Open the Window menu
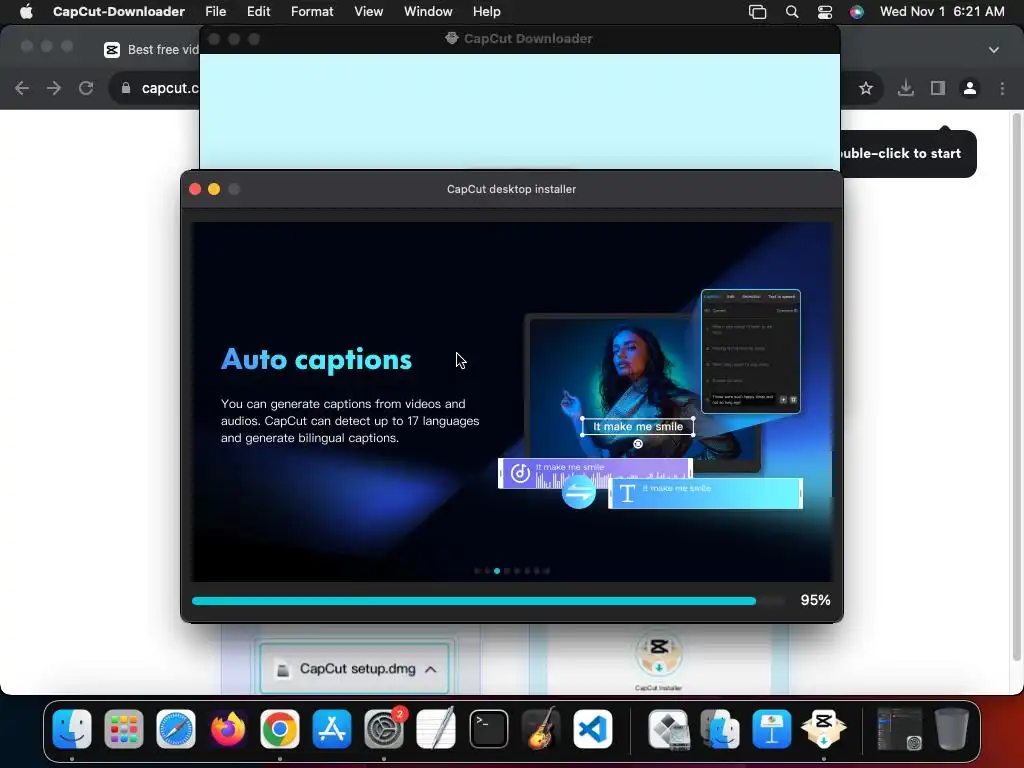The image size is (1024, 768). (x=428, y=12)
